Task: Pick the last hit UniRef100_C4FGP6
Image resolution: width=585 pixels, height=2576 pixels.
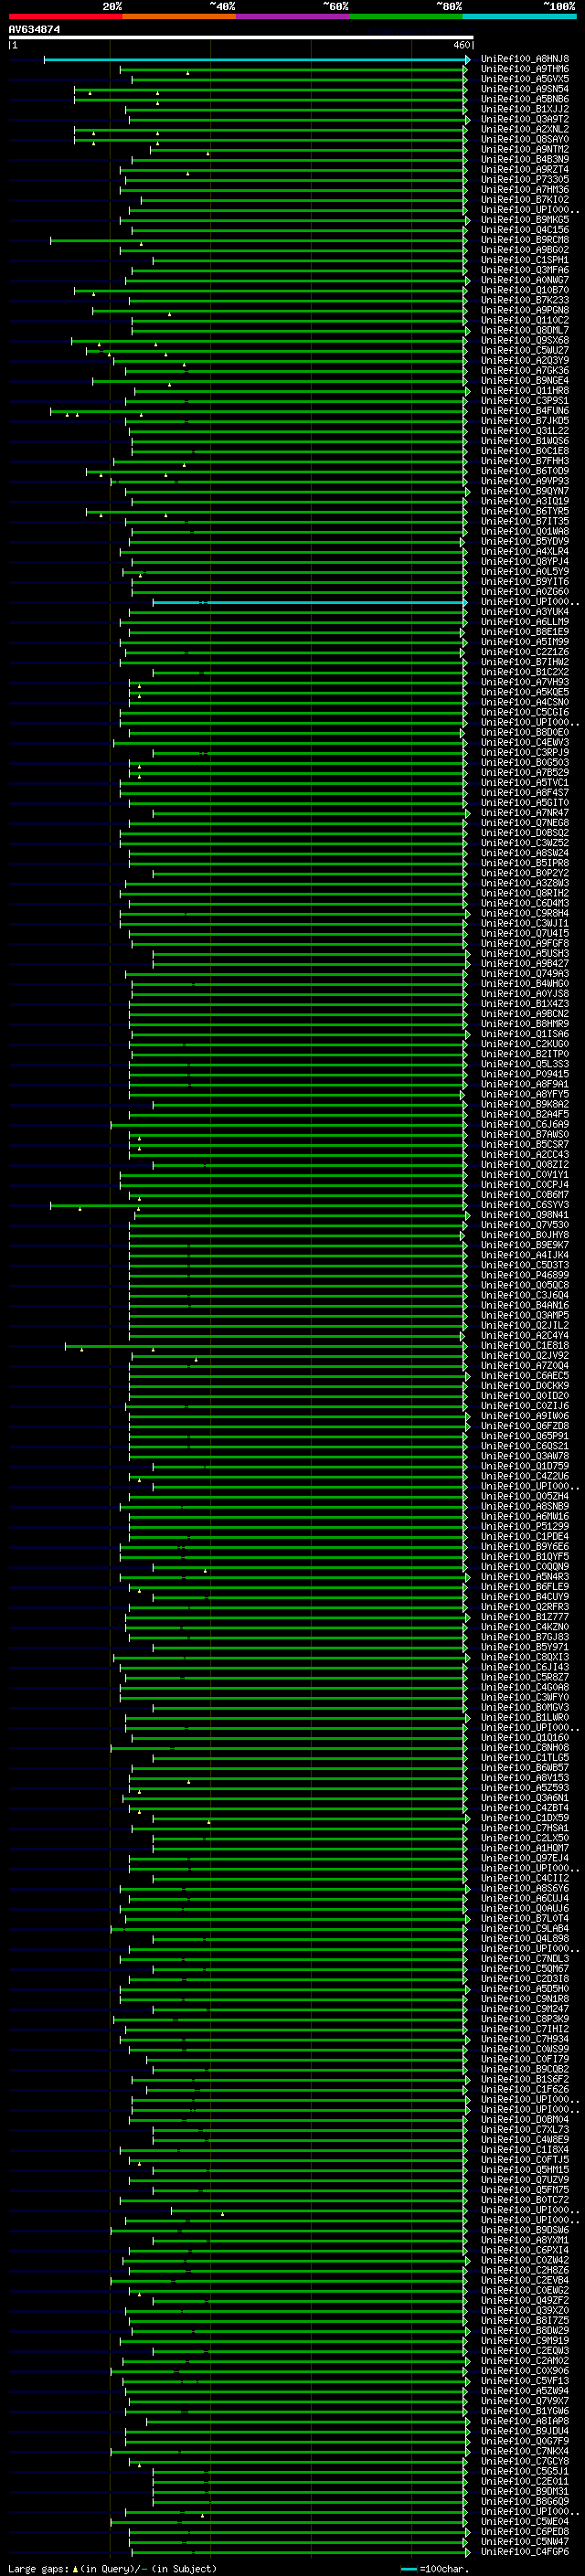Action: (525, 2552)
